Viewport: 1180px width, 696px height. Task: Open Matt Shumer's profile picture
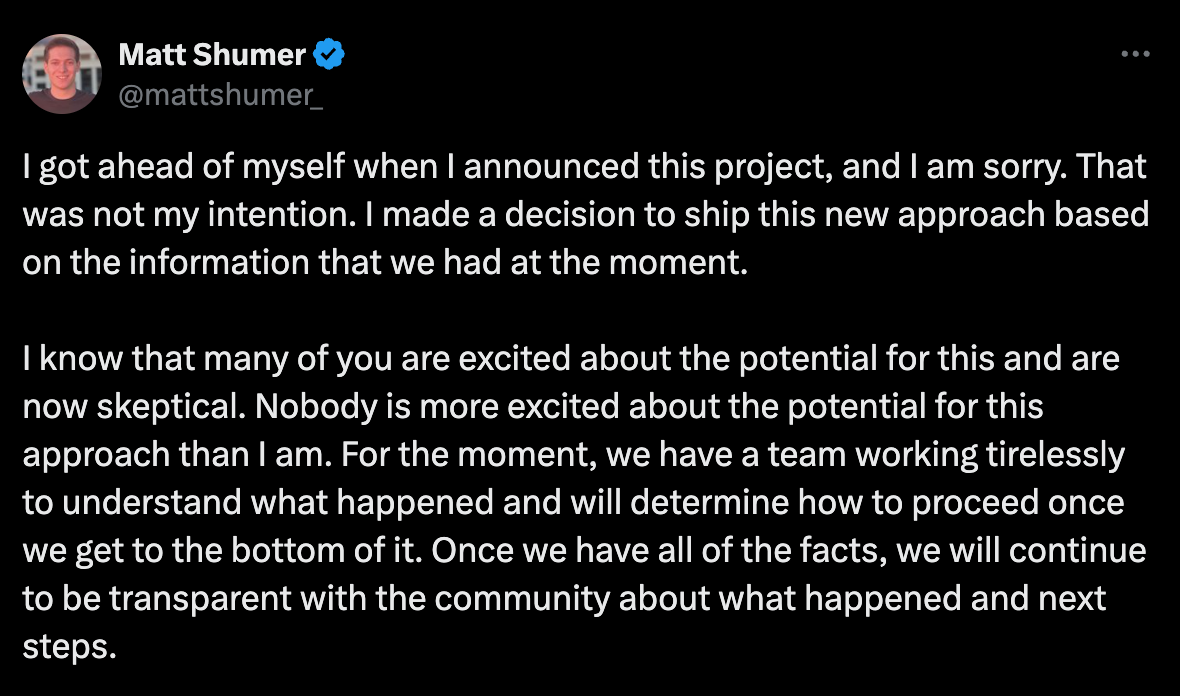pyautogui.click(x=62, y=74)
